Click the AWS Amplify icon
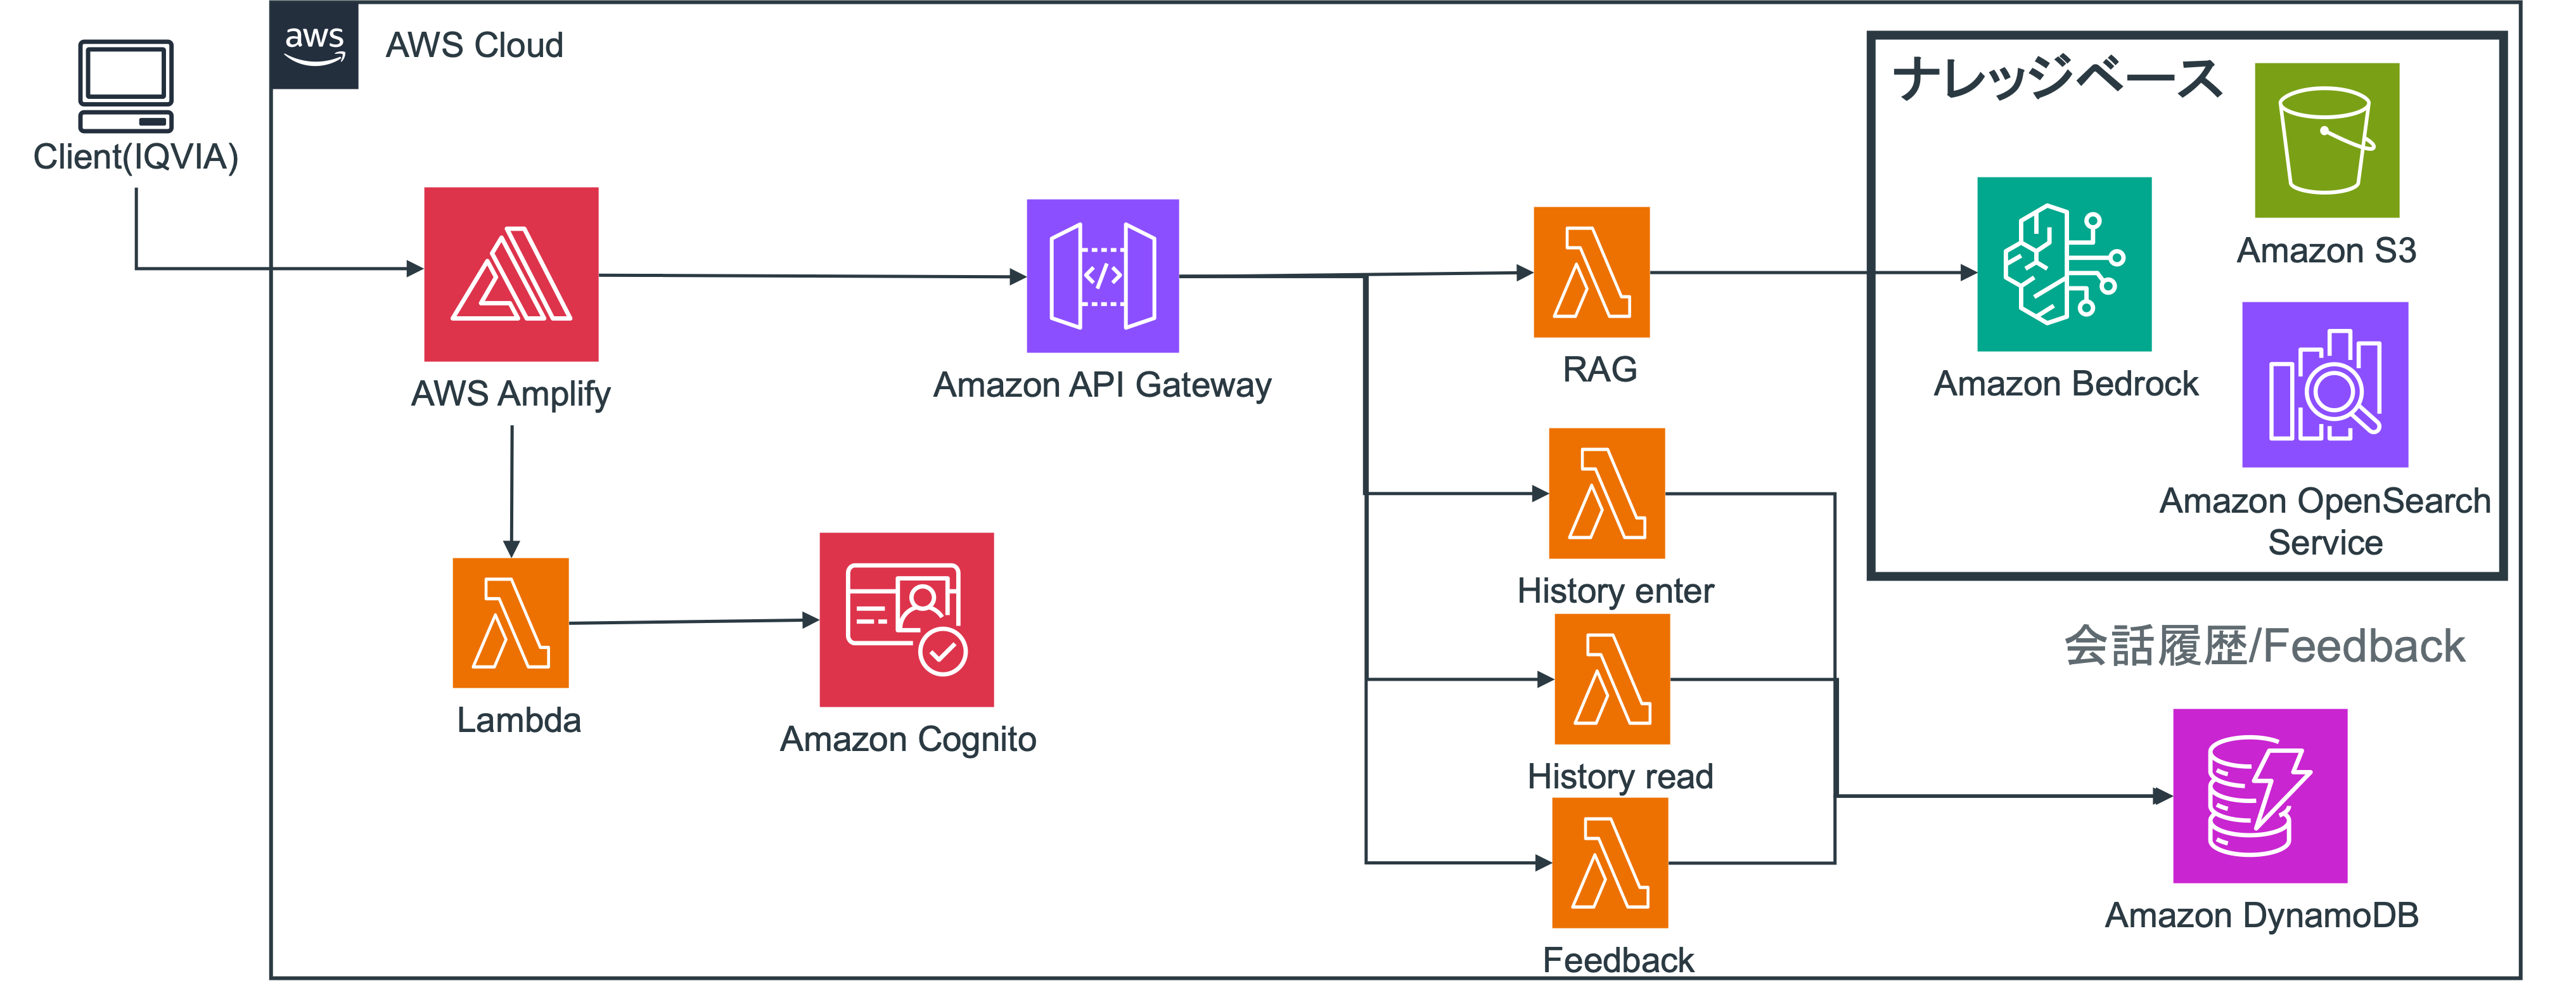The image size is (2576, 1002). 511,274
